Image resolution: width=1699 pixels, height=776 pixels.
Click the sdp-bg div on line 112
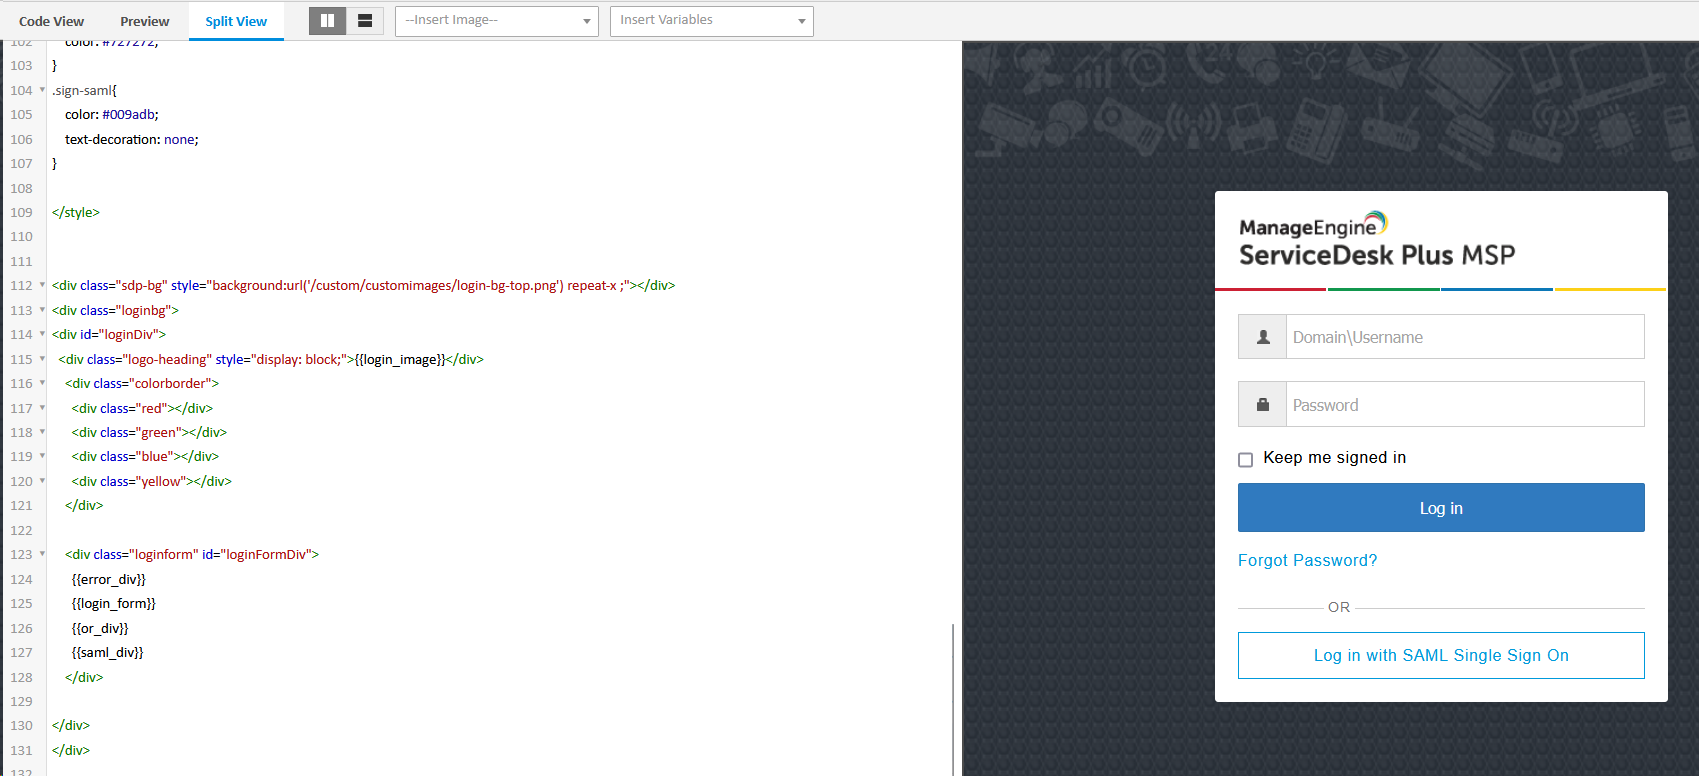click(x=364, y=285)
